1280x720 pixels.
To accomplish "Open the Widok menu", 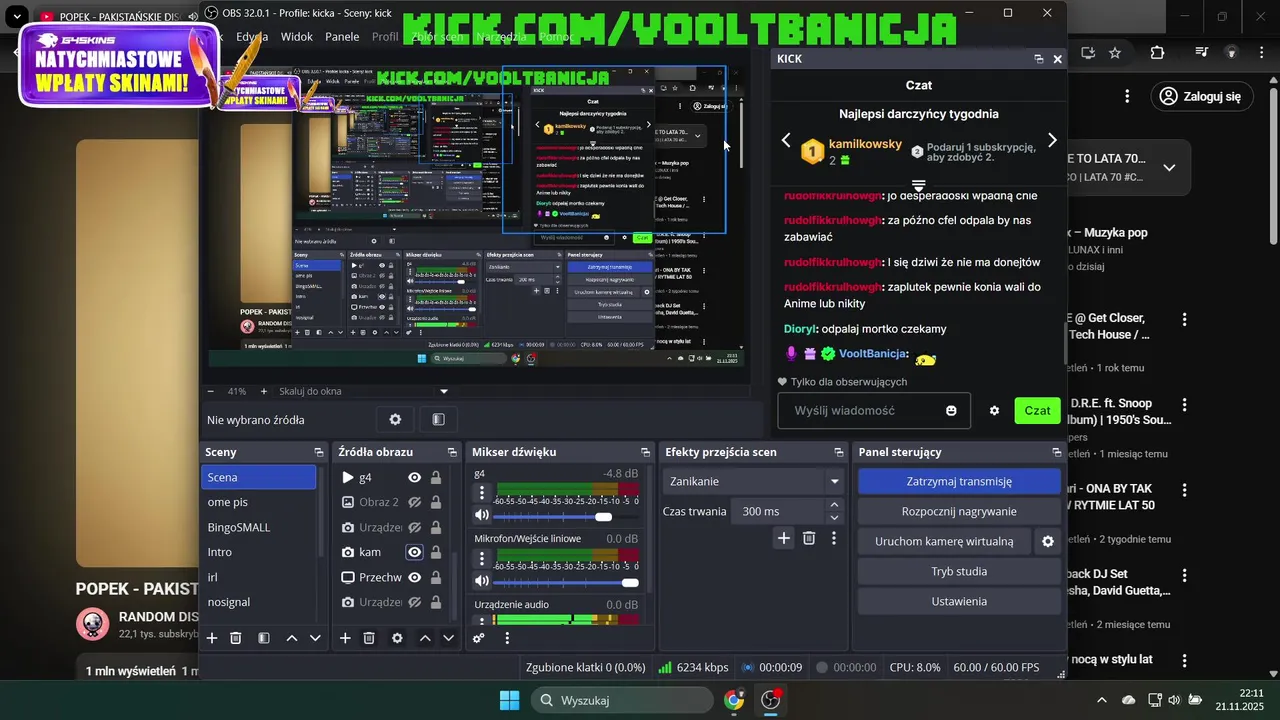I will tap(297, 37).
